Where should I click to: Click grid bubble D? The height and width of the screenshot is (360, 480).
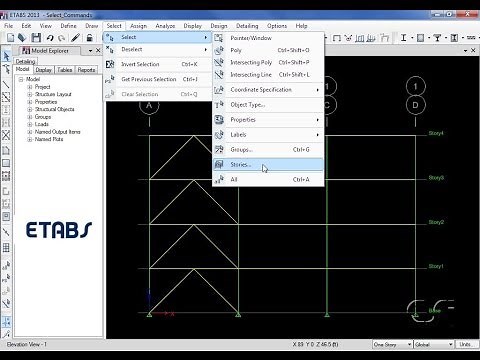coord(415,105)
